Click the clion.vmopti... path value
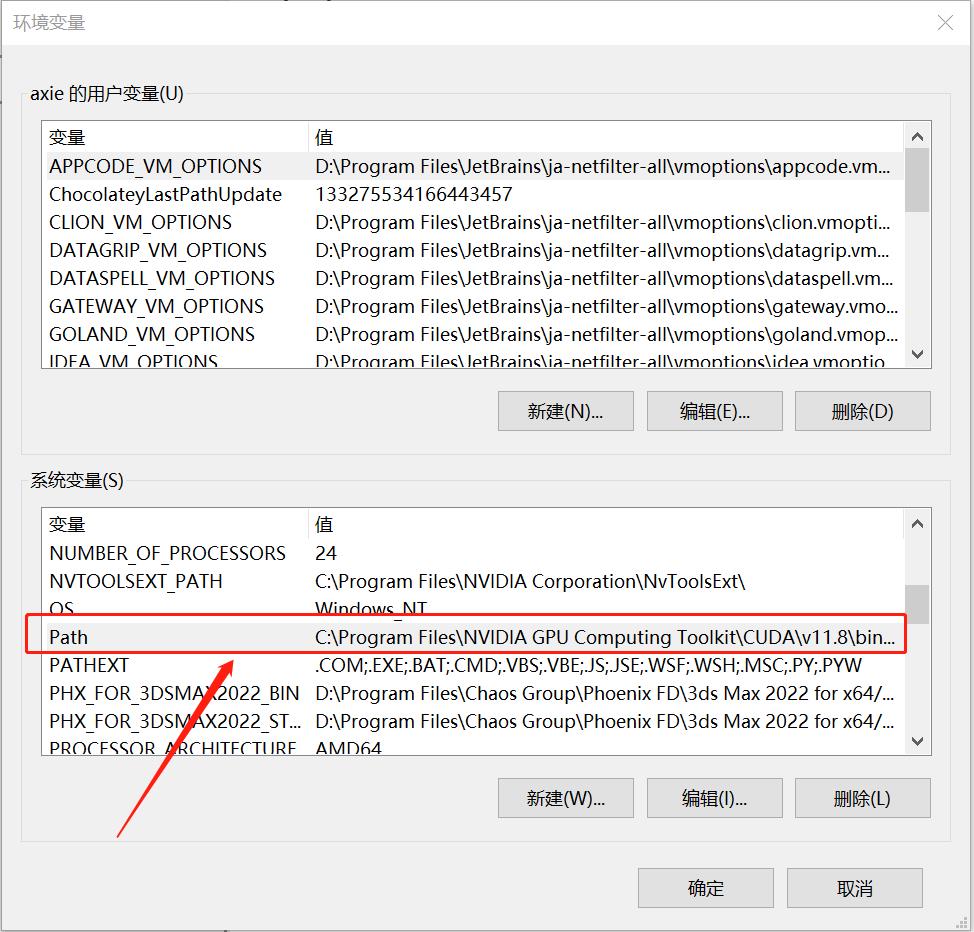 [603, 222]
